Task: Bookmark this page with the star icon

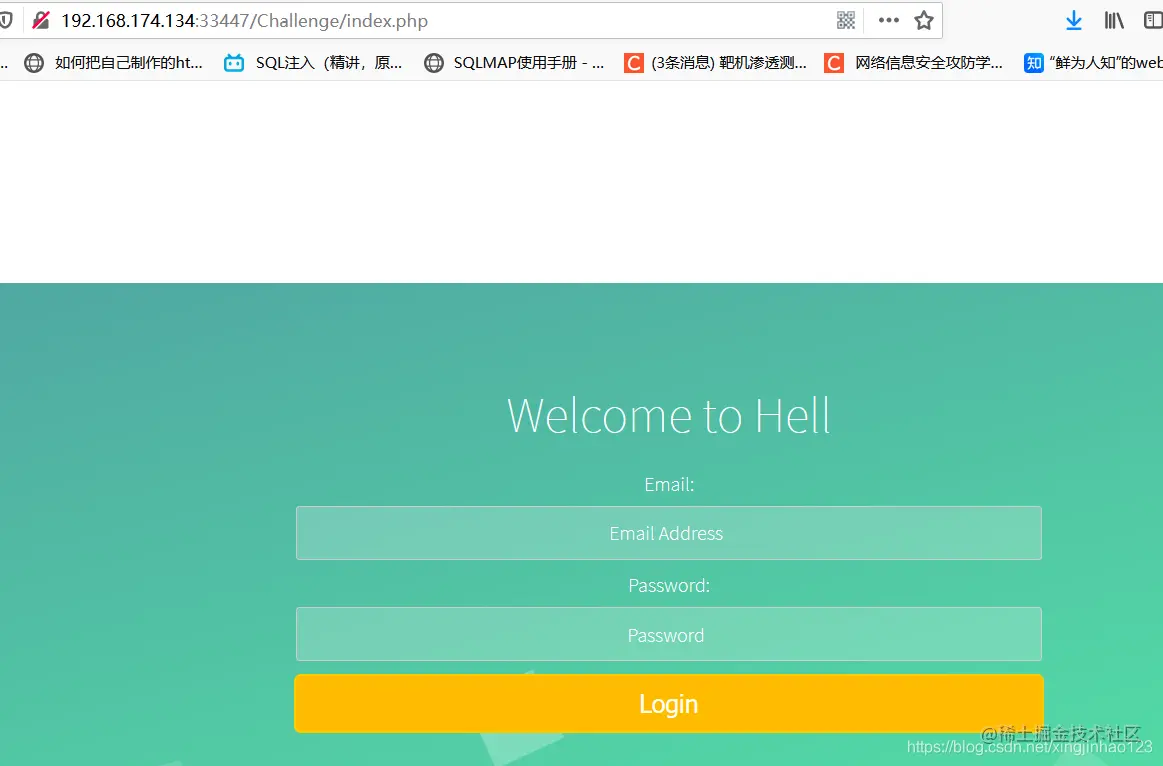Action: pos(923,20)
